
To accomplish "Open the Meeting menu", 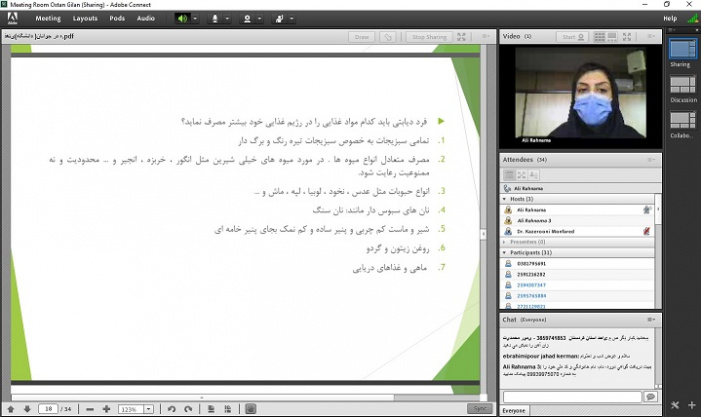I will pos(48,18).
